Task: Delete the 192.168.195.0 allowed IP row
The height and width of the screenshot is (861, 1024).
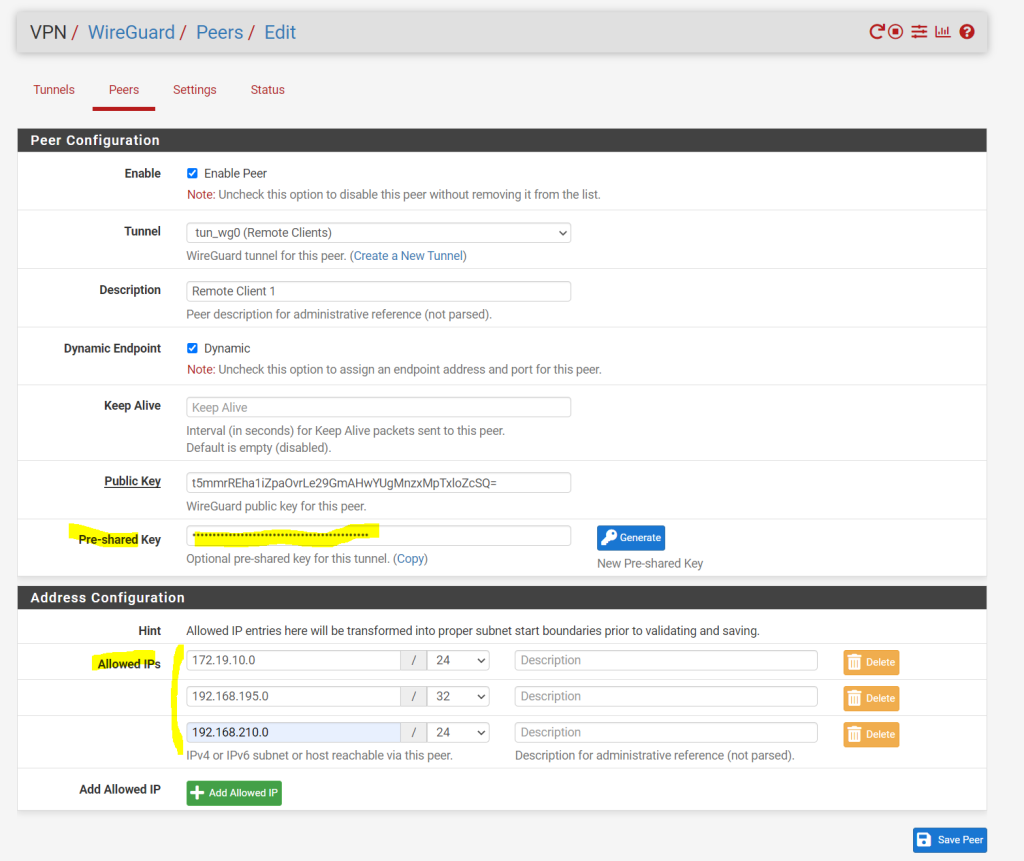Action: click(x=871, y=698)
